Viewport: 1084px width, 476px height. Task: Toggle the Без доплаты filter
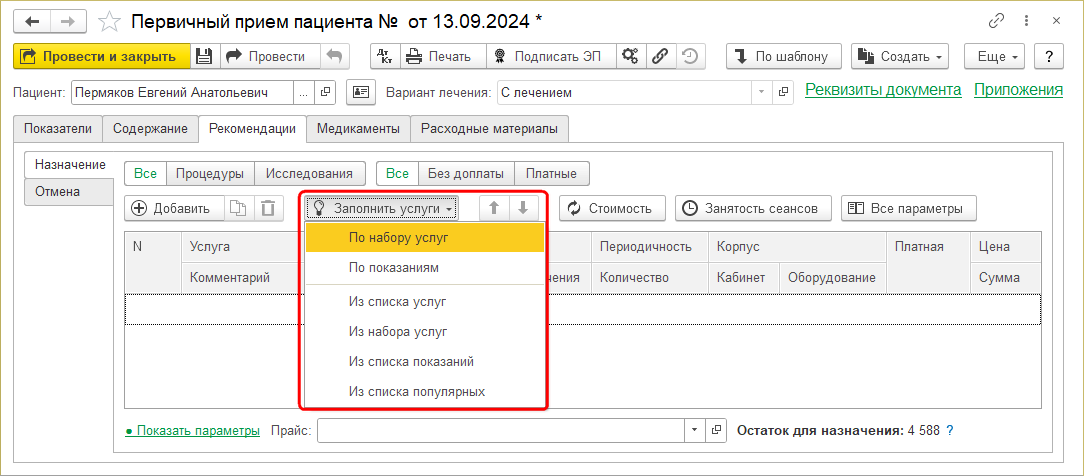coord(465,173)
